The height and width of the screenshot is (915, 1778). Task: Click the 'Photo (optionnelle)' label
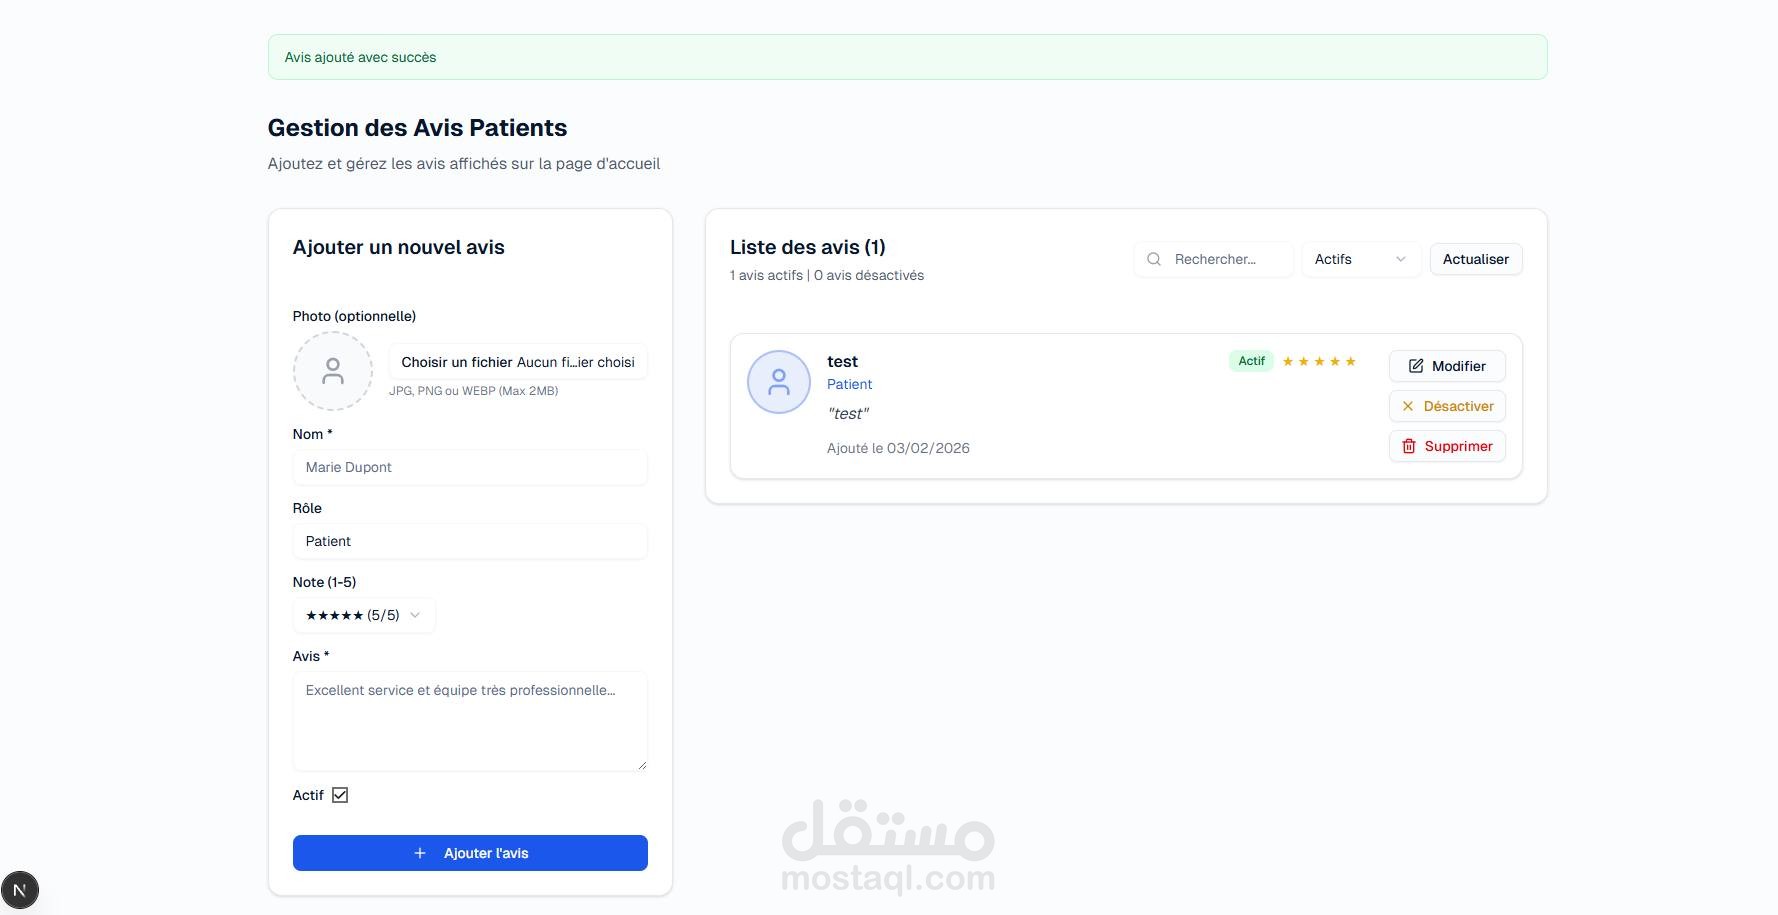(x=354, y=316)
